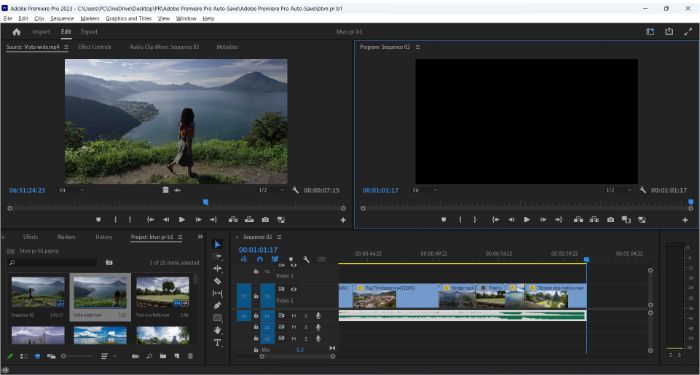Toggle Video 1 track eye visibility
Viewport: 700px width, 375px height.
(x=293, y=289)
